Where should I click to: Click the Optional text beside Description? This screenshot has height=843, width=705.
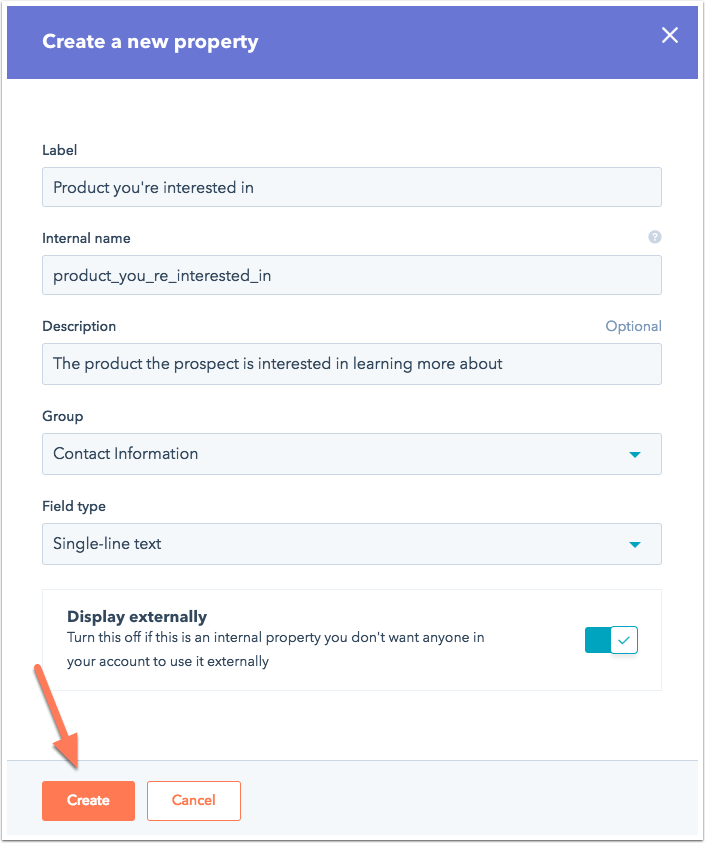pyautogui.click(x=633, y=326)
